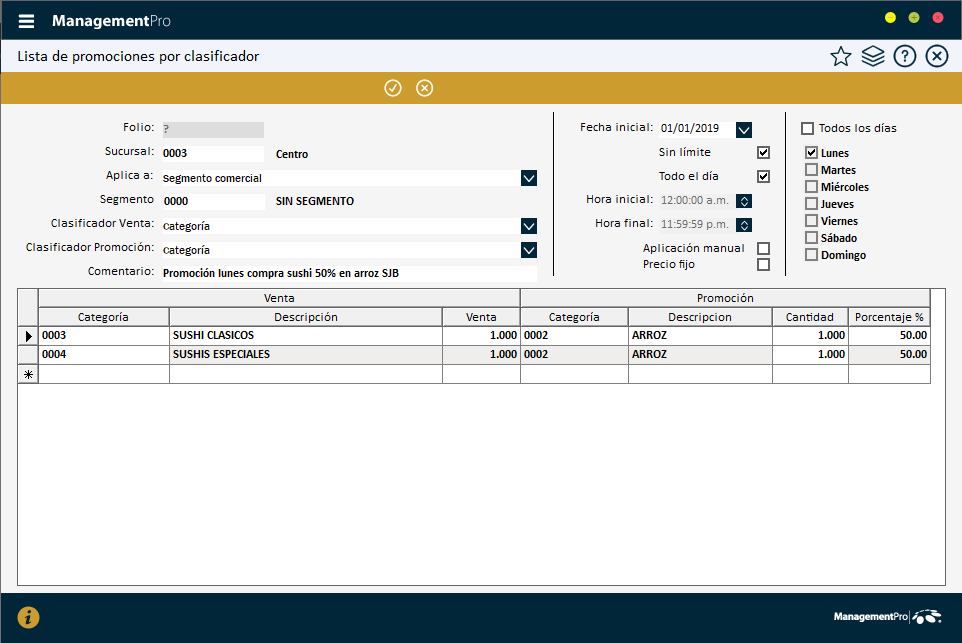962x643 pixels.
Task: Enable Precio fijo checkbox
Action: tap(763, 264)
